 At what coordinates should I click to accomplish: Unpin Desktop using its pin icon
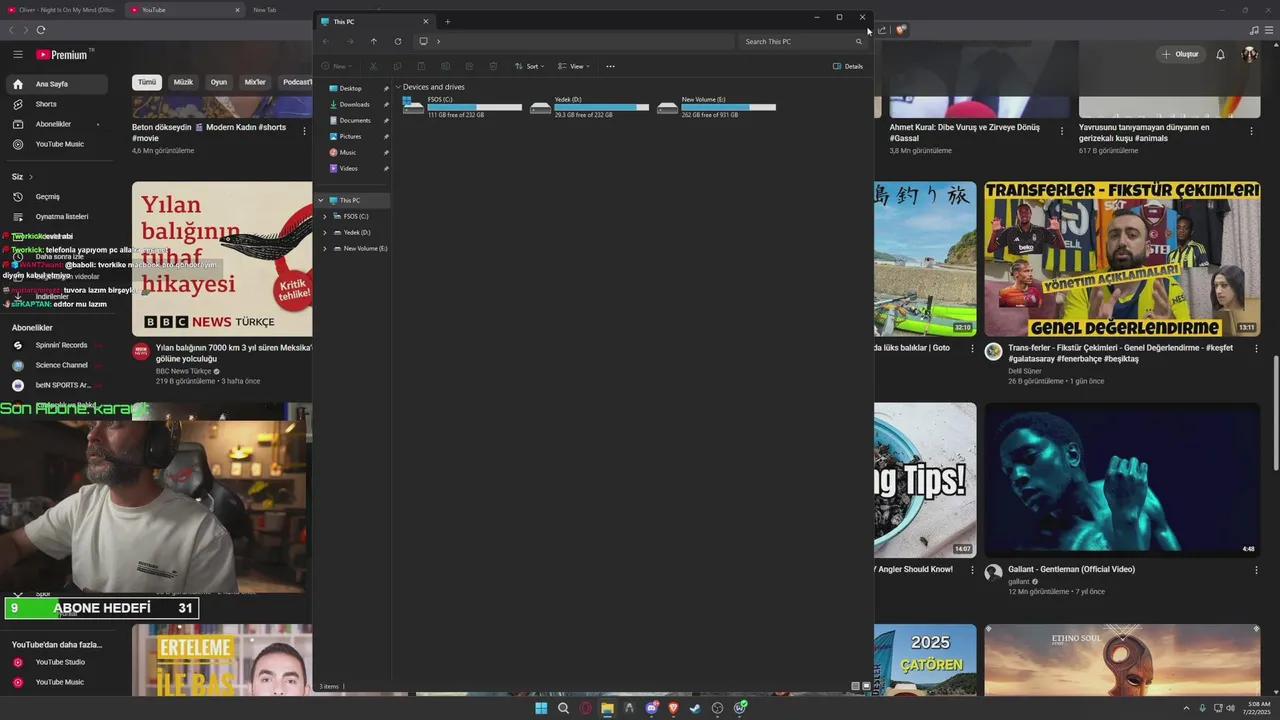coord(386,88)
